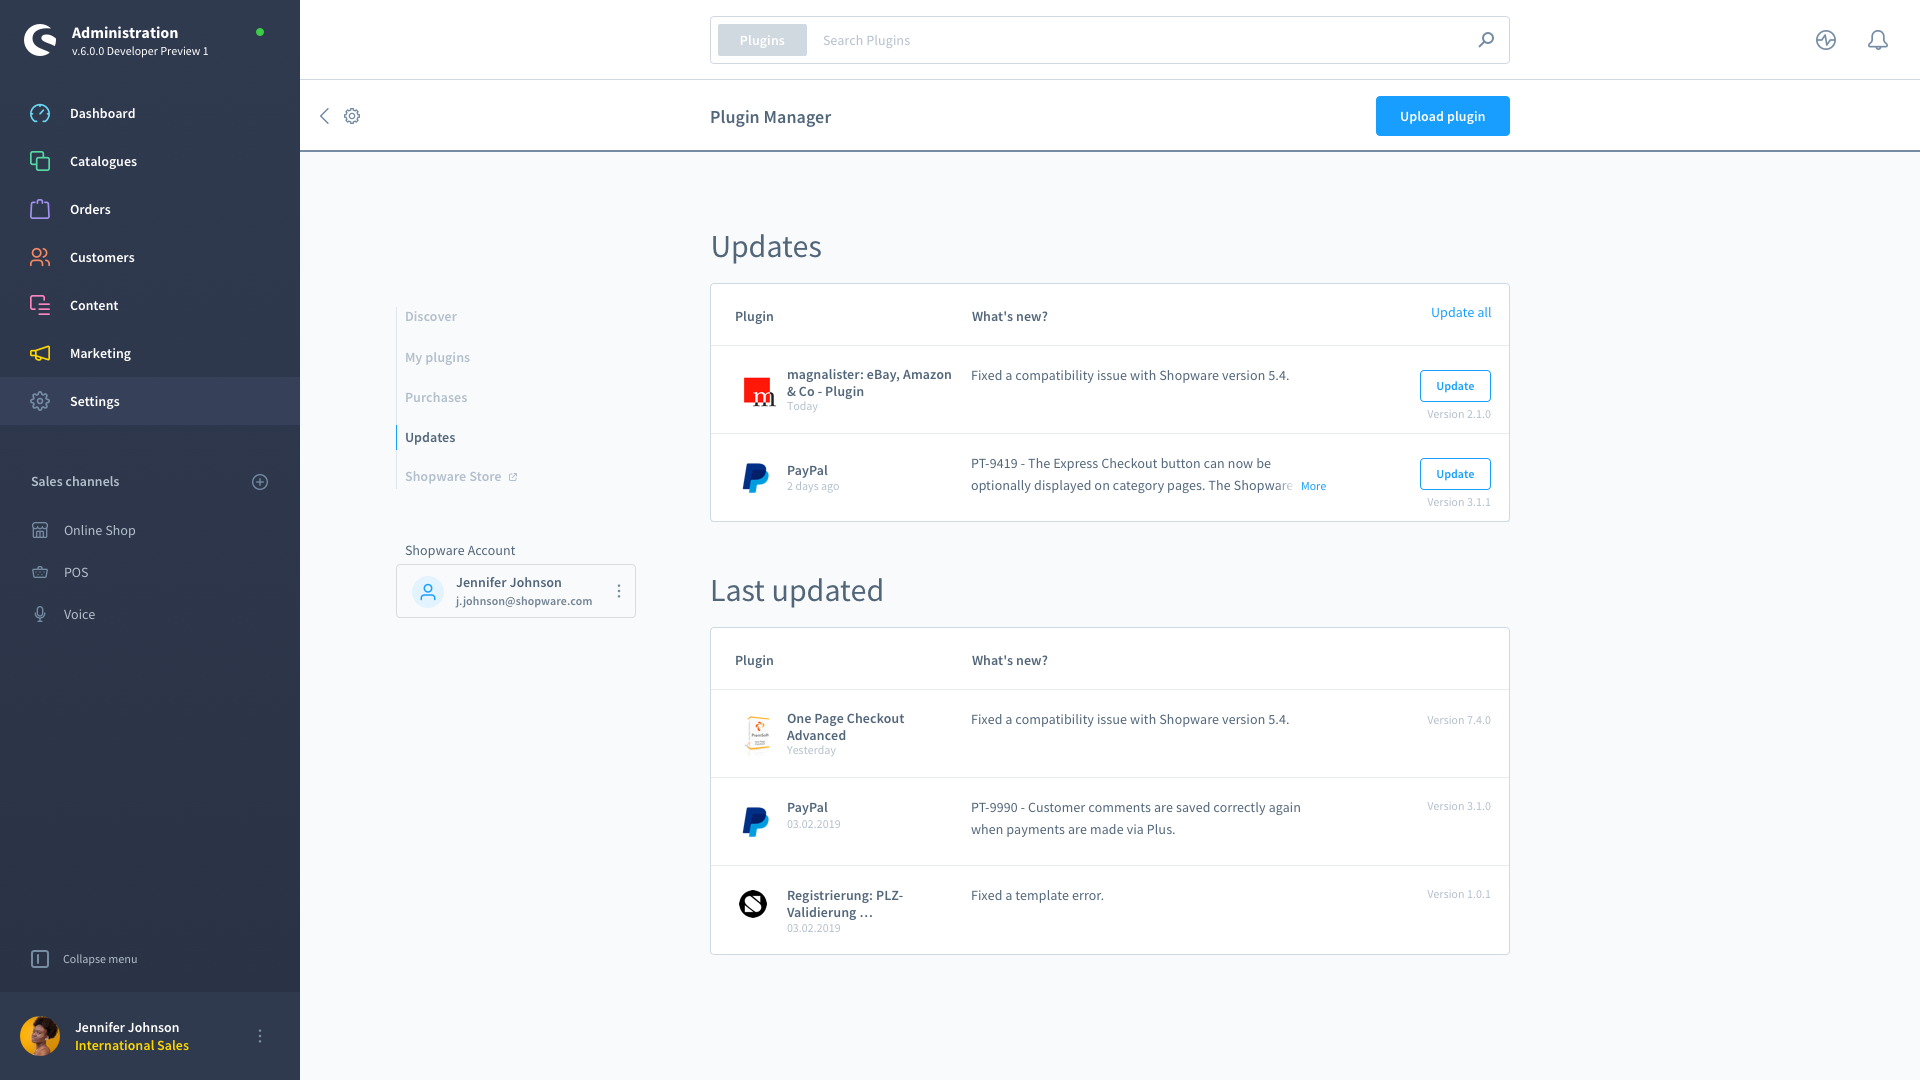The image size is (1920, 1080).
Task: Open My plugins section
Action: point(436,356)
